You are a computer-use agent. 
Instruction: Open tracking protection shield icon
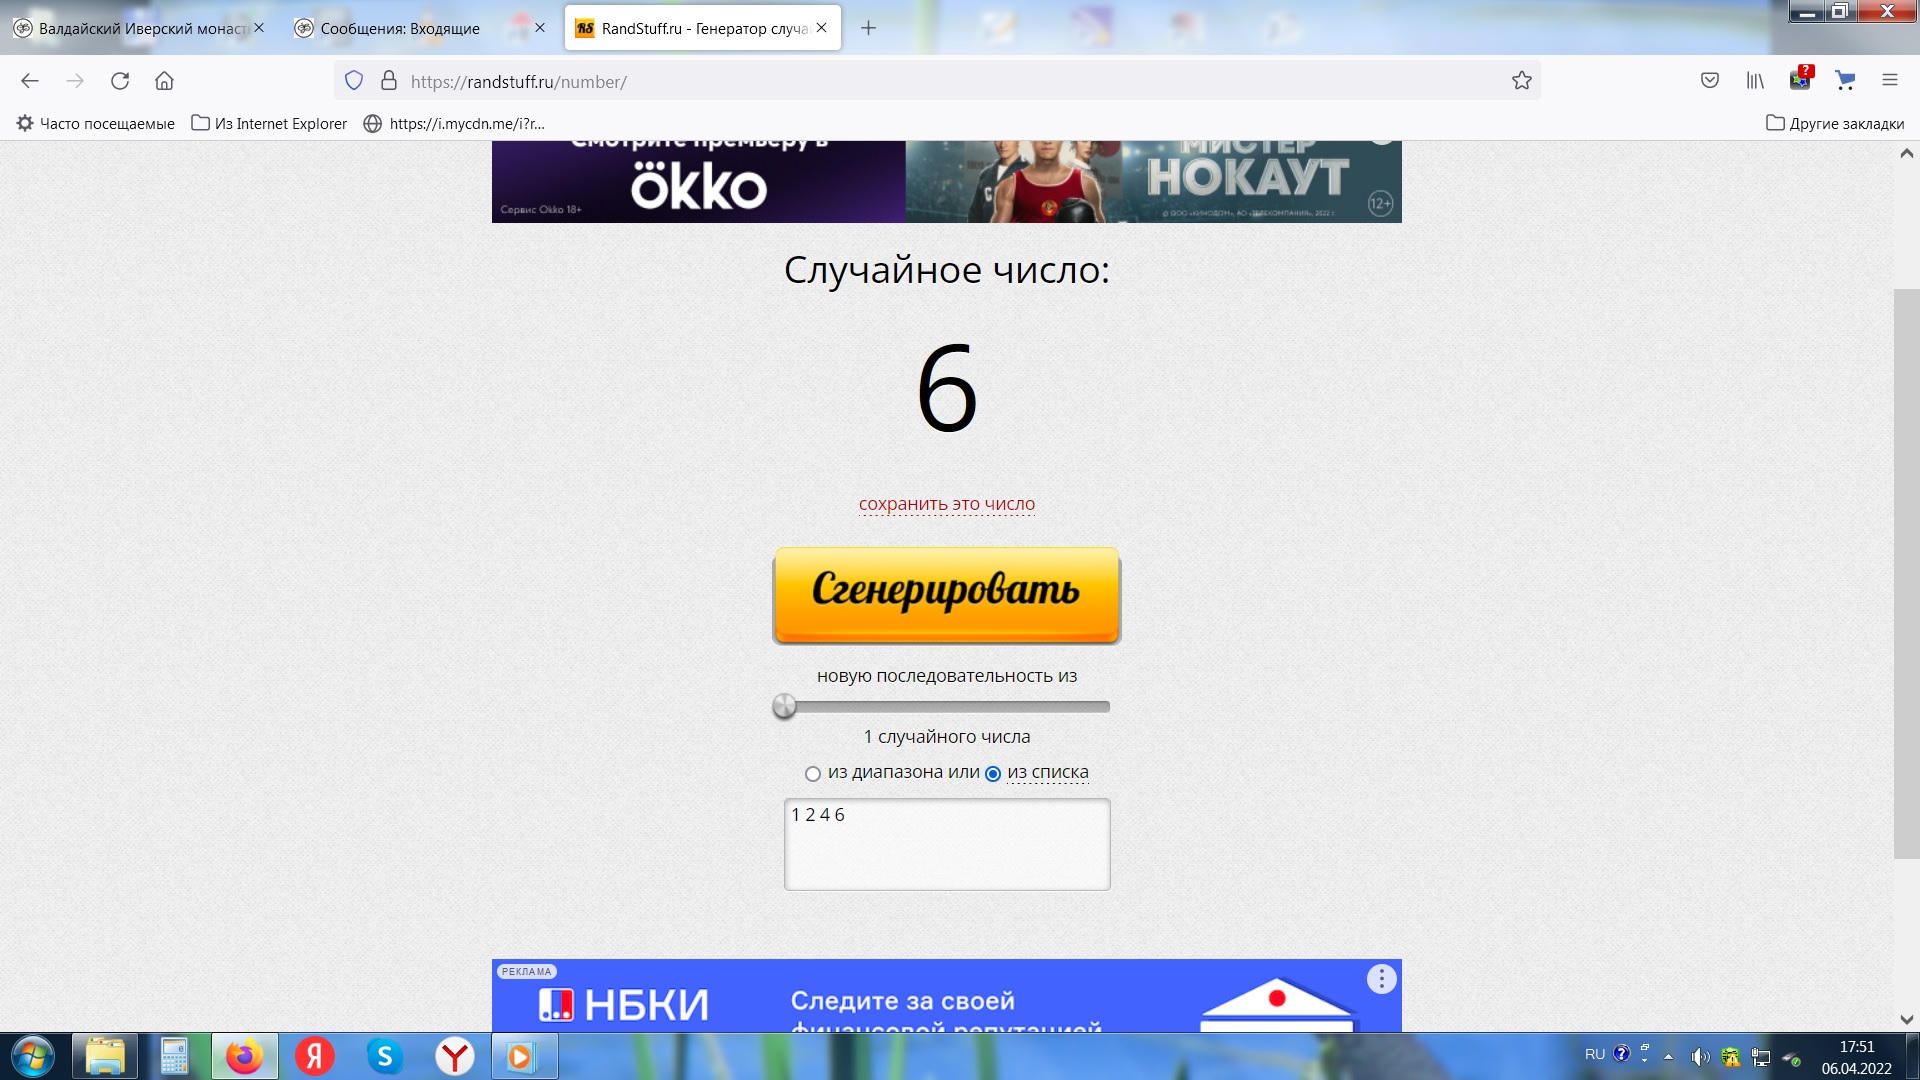354,81
